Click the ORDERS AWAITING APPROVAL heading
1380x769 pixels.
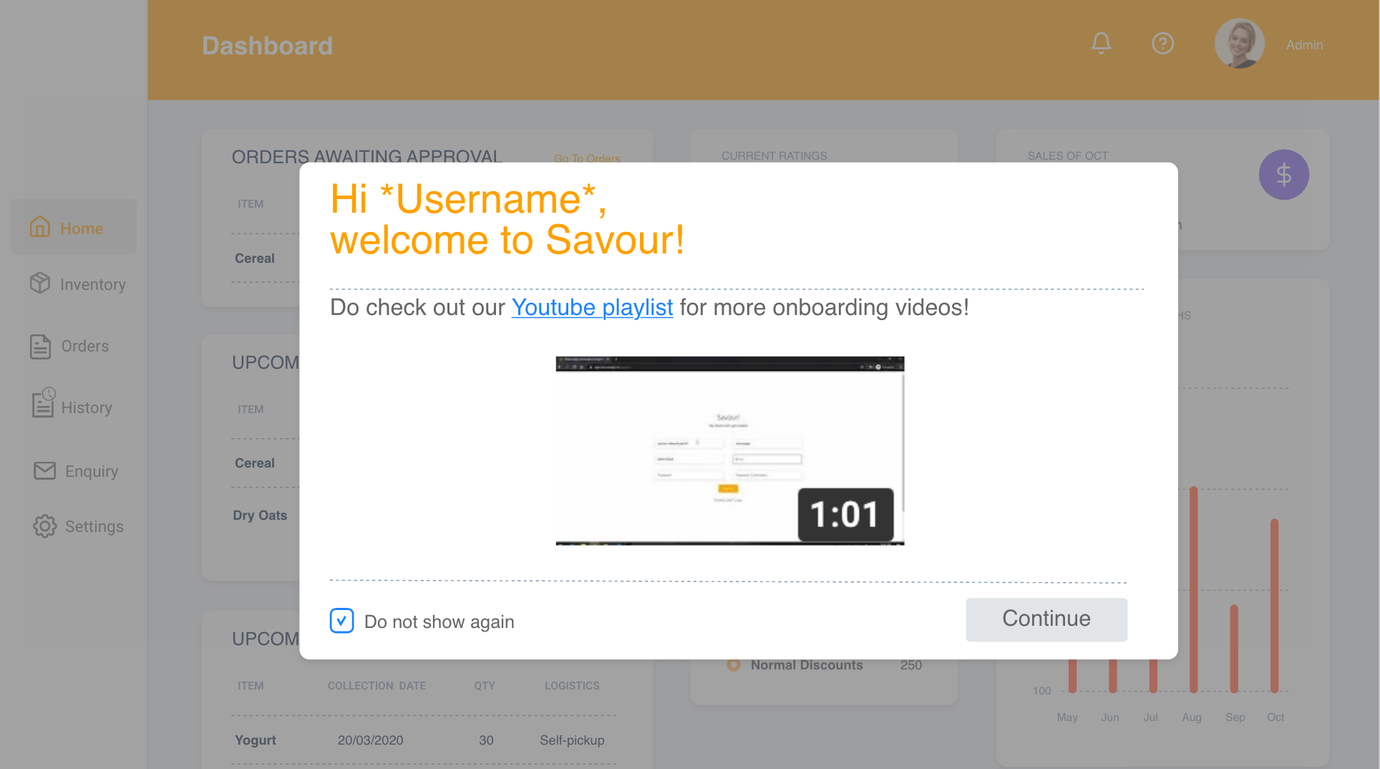(367, 156)
